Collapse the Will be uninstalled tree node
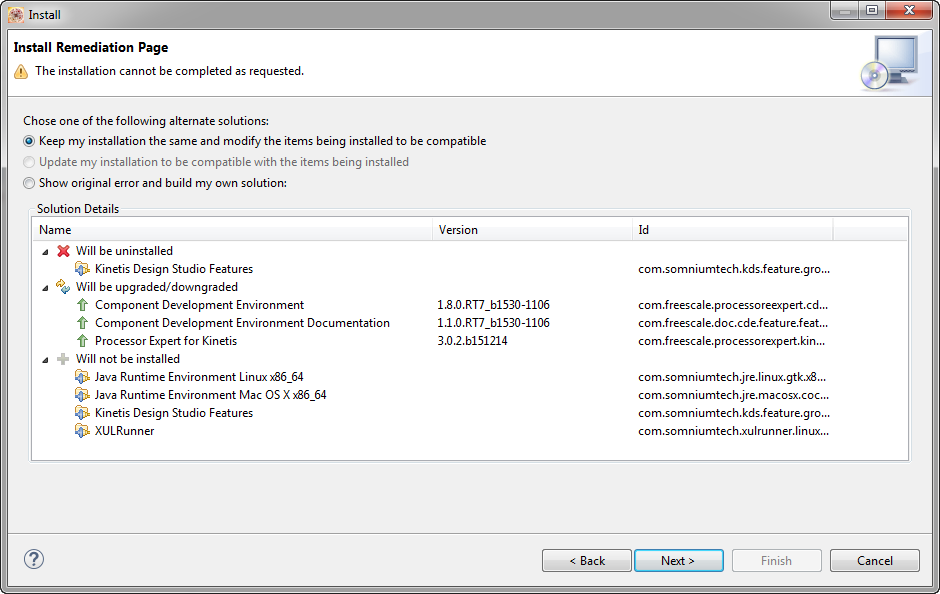The height and width of the screenshot is (594, 940). [44, 251]
